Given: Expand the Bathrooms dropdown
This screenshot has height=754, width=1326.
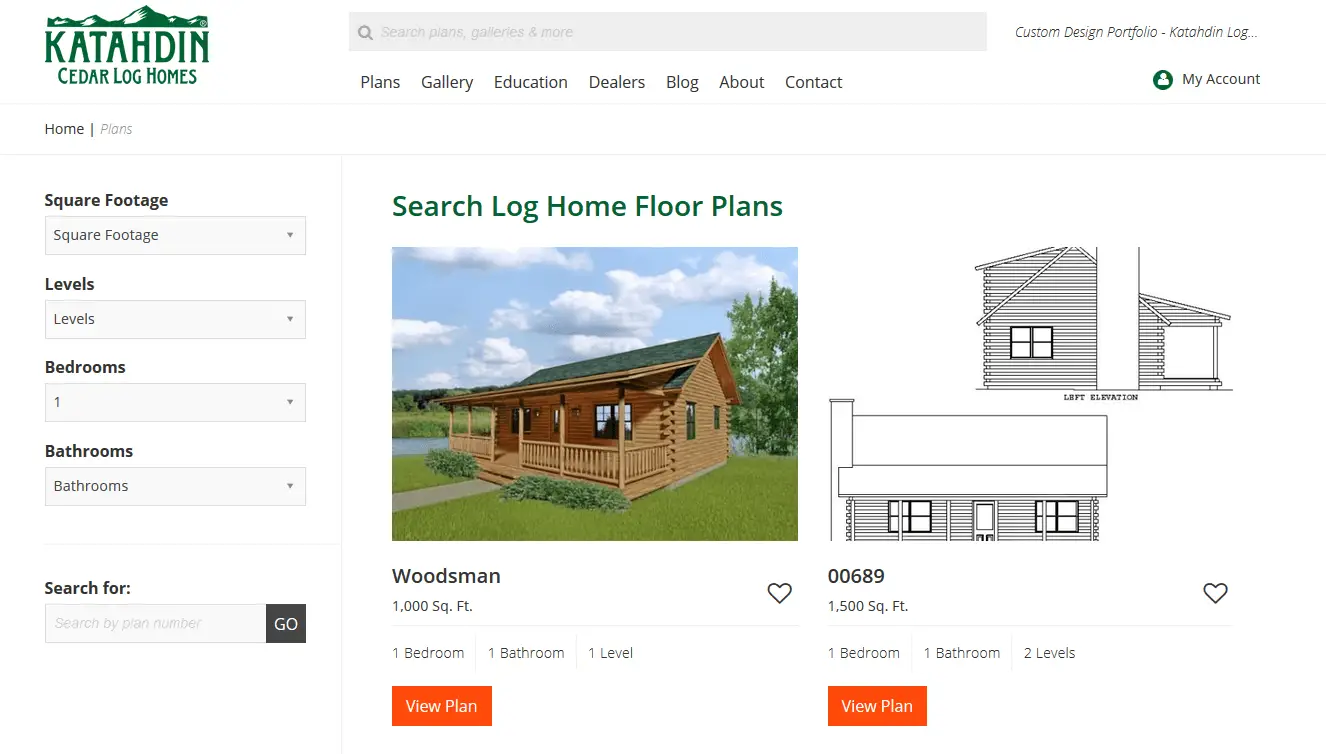Looking at the screenshot, I should coord(175,486).
